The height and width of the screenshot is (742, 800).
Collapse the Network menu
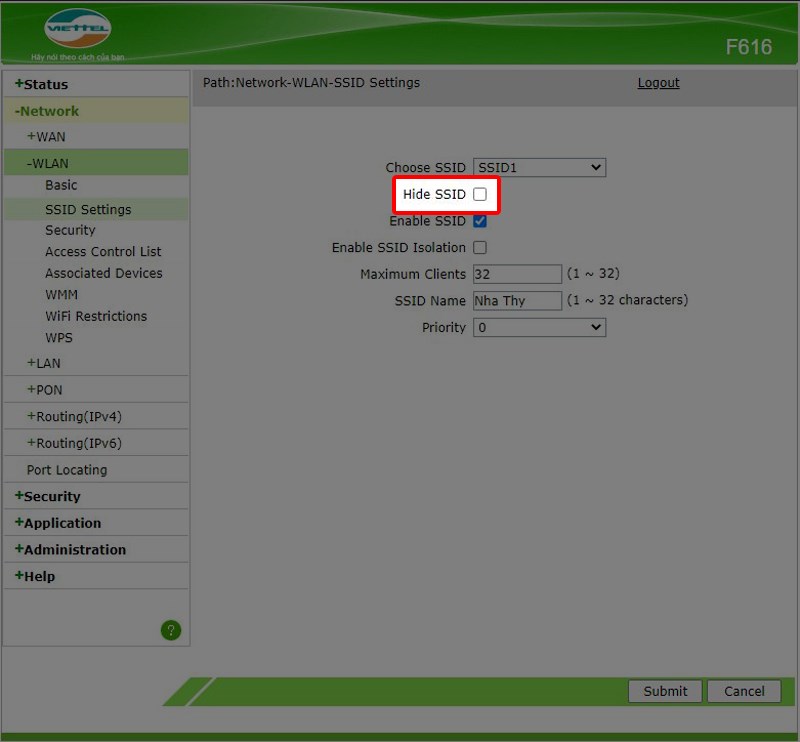[46, 111]
